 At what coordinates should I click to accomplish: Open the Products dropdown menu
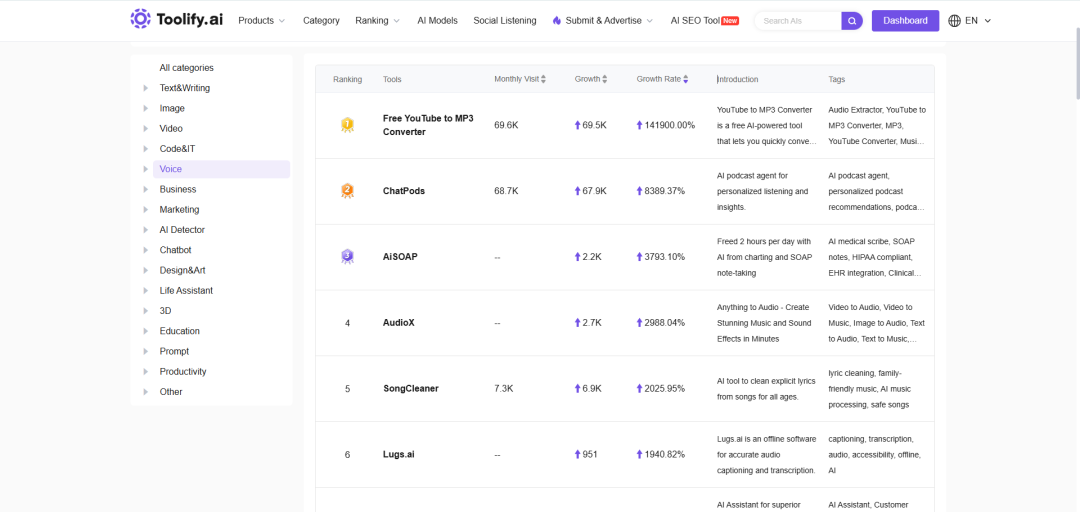262,21
